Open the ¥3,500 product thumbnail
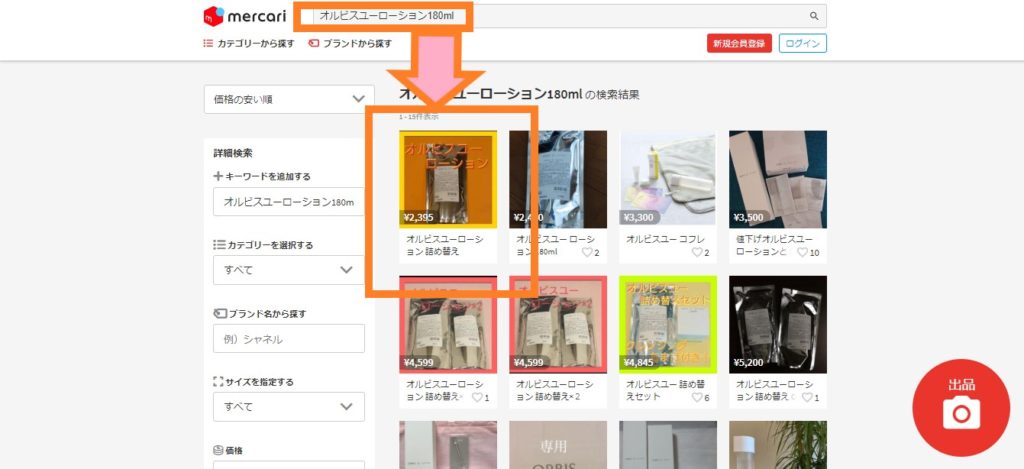1024x469 pixels. point(778,180)
